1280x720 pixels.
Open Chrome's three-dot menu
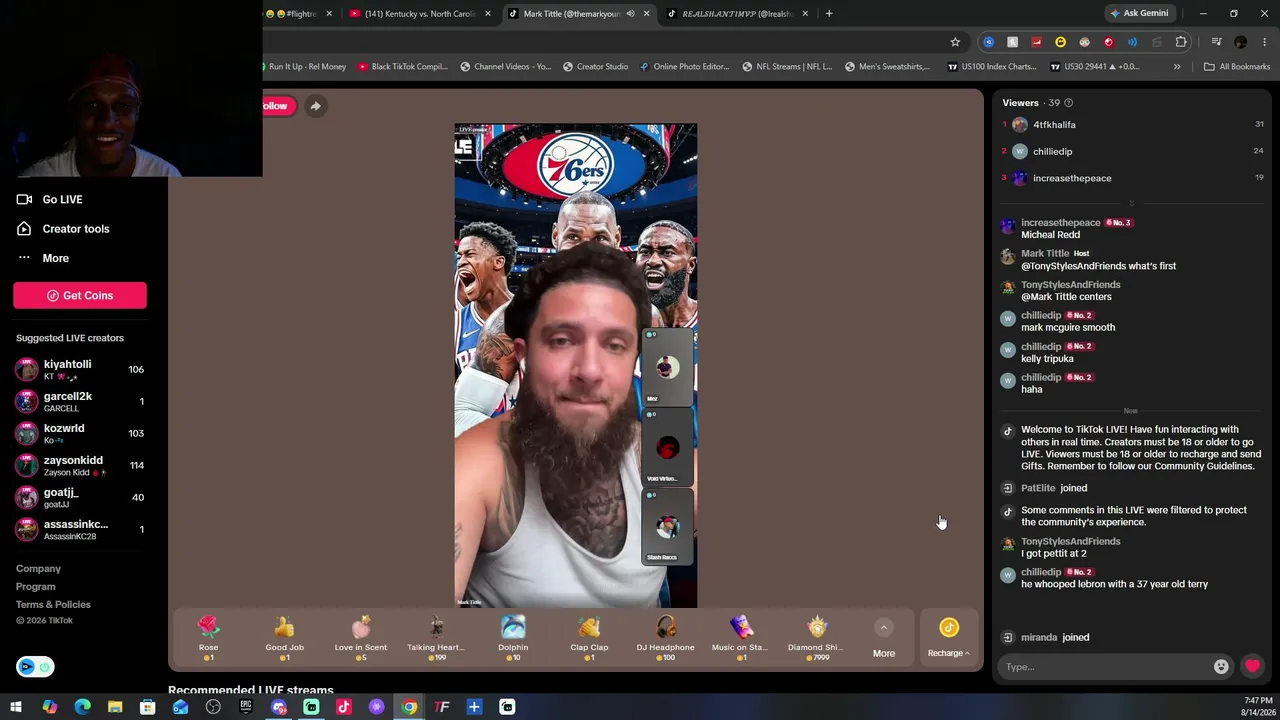point(1265,42)
